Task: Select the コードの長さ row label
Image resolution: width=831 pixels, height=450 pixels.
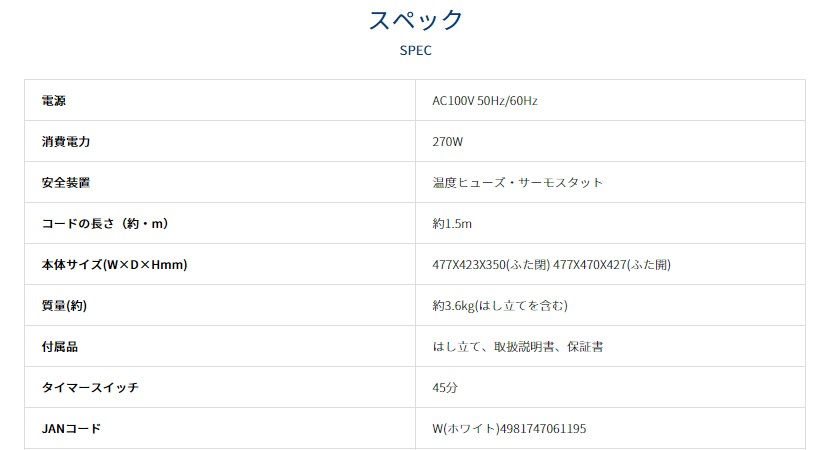Action: (x=111, y=223)
